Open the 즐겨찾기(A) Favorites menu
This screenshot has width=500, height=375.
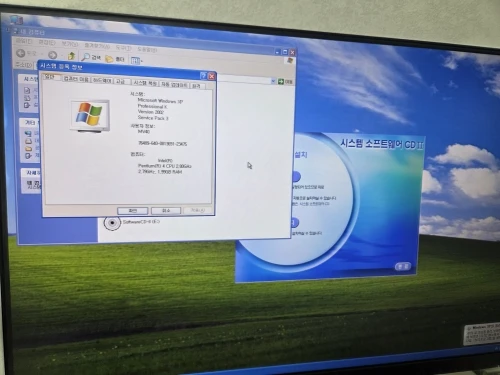[x=97, y=45]
